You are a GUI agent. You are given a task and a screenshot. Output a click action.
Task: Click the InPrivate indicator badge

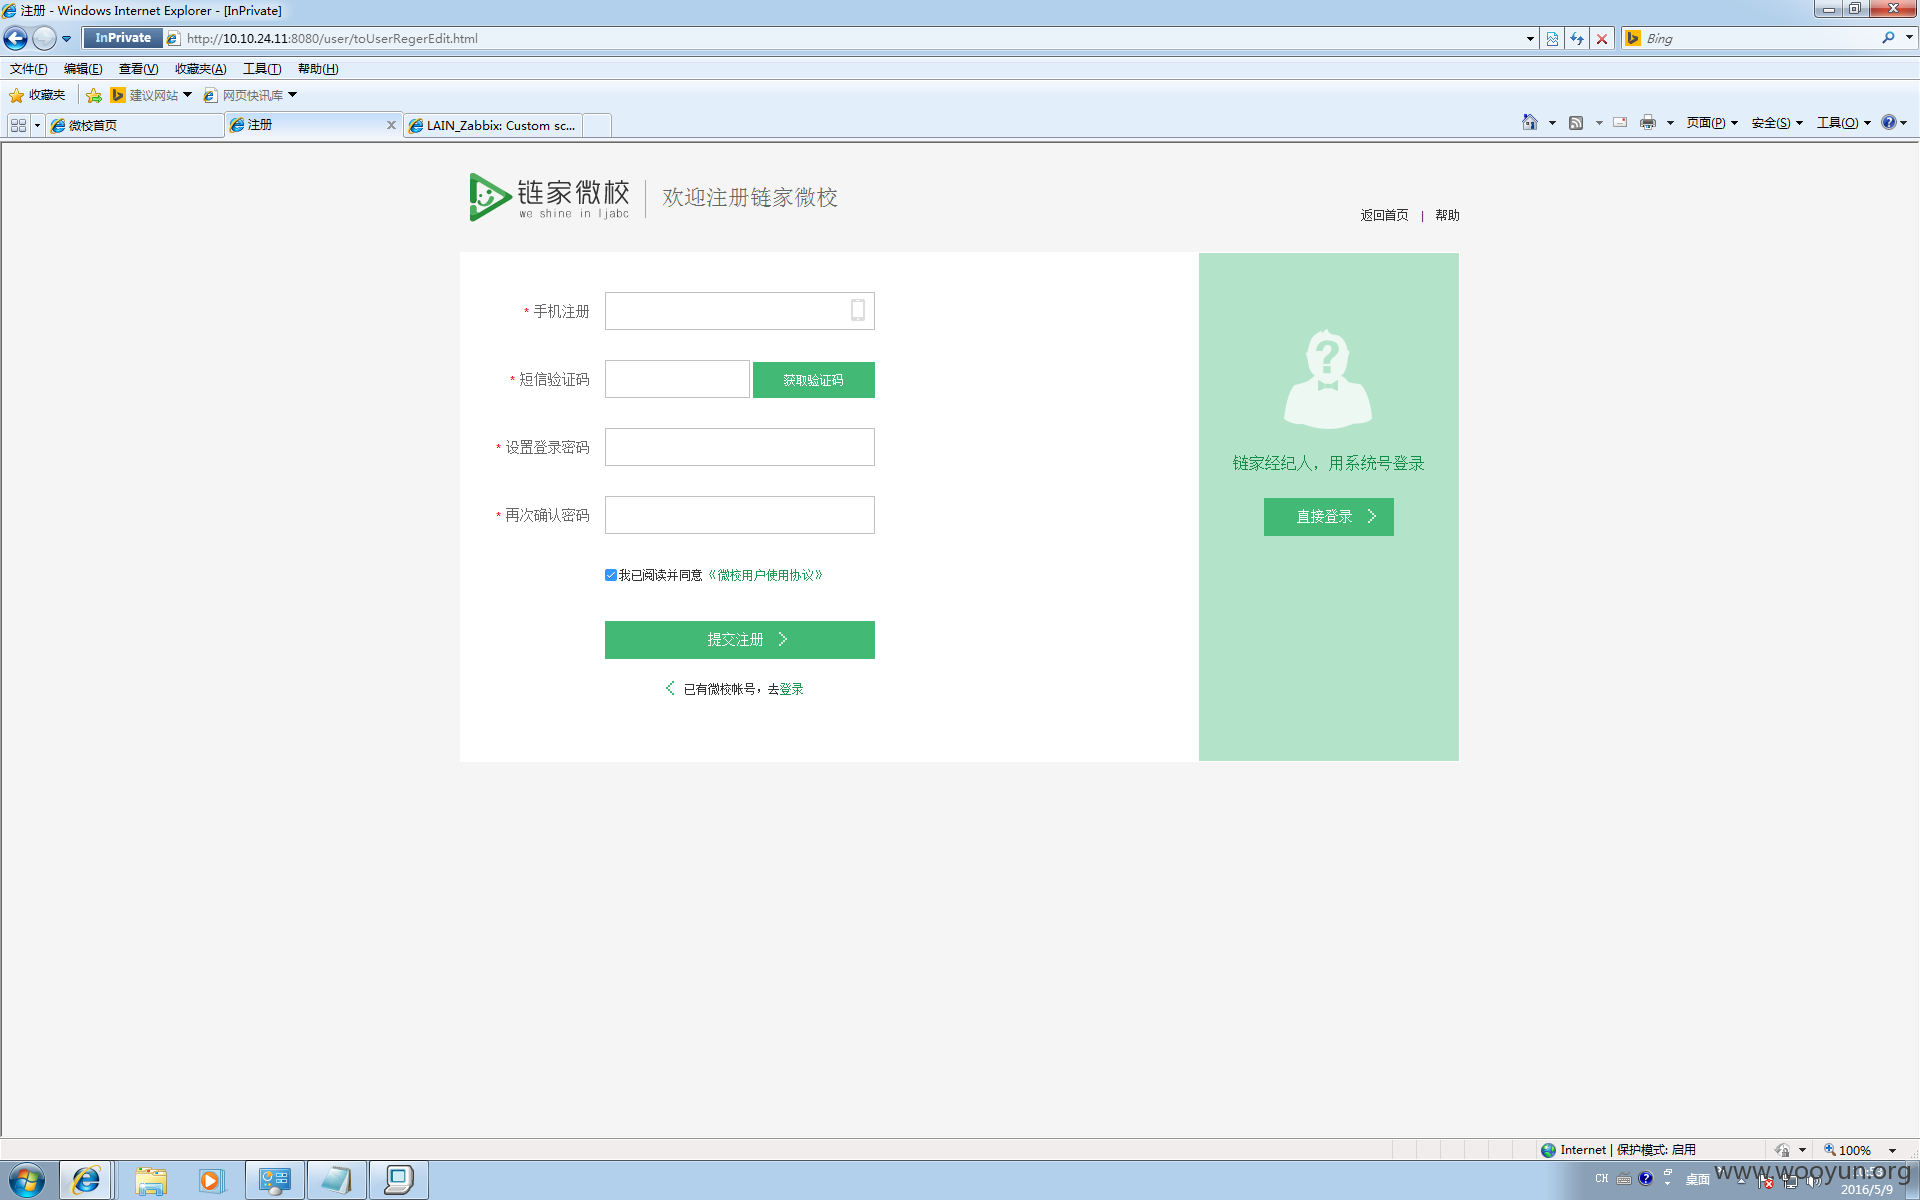122,38
